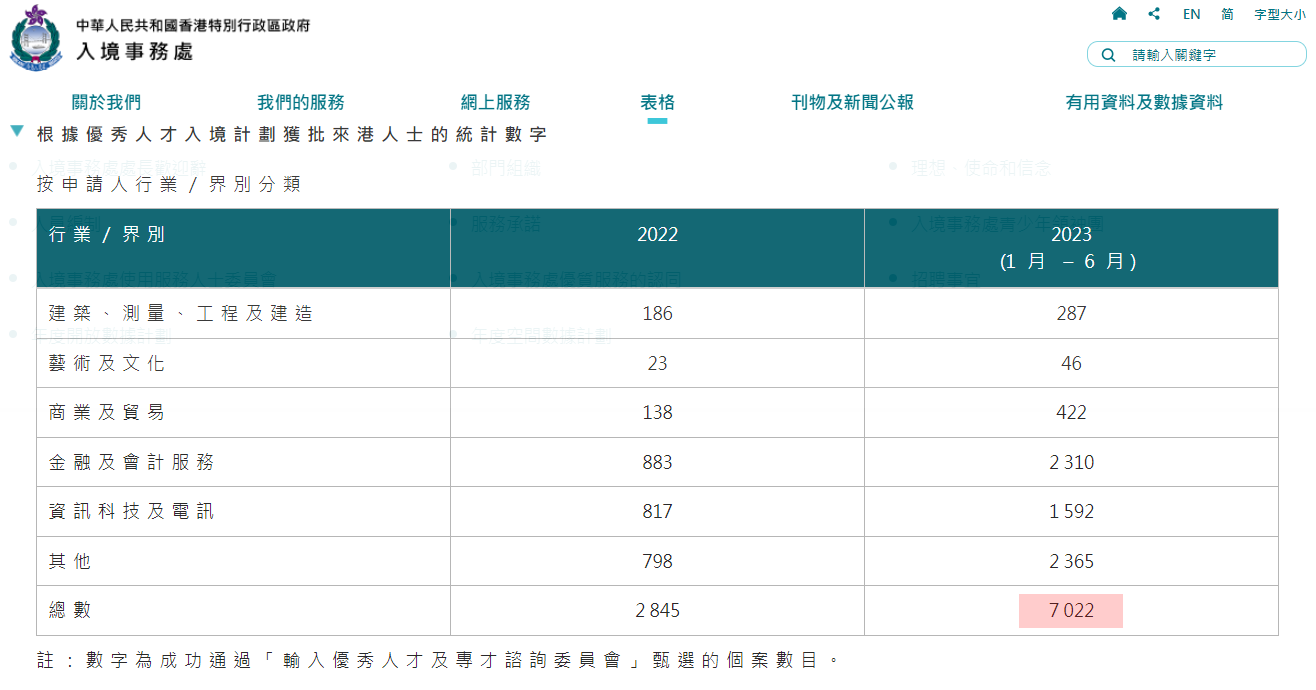1316x690 pixels.
Task: Click the value 186 in the table
Action: [657, 313]
